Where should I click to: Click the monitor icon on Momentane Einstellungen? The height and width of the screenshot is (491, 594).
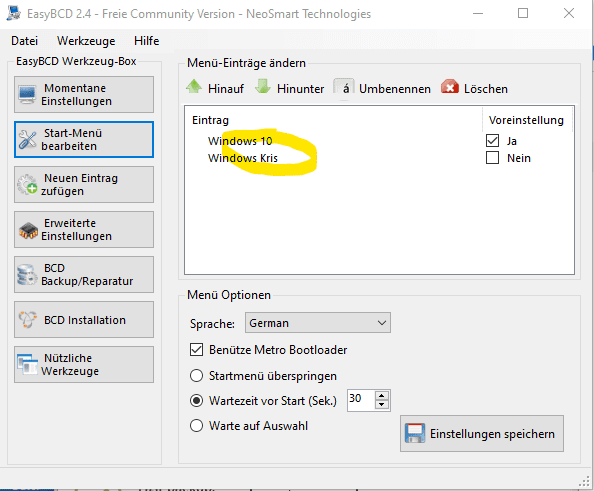tap(27, 95)
